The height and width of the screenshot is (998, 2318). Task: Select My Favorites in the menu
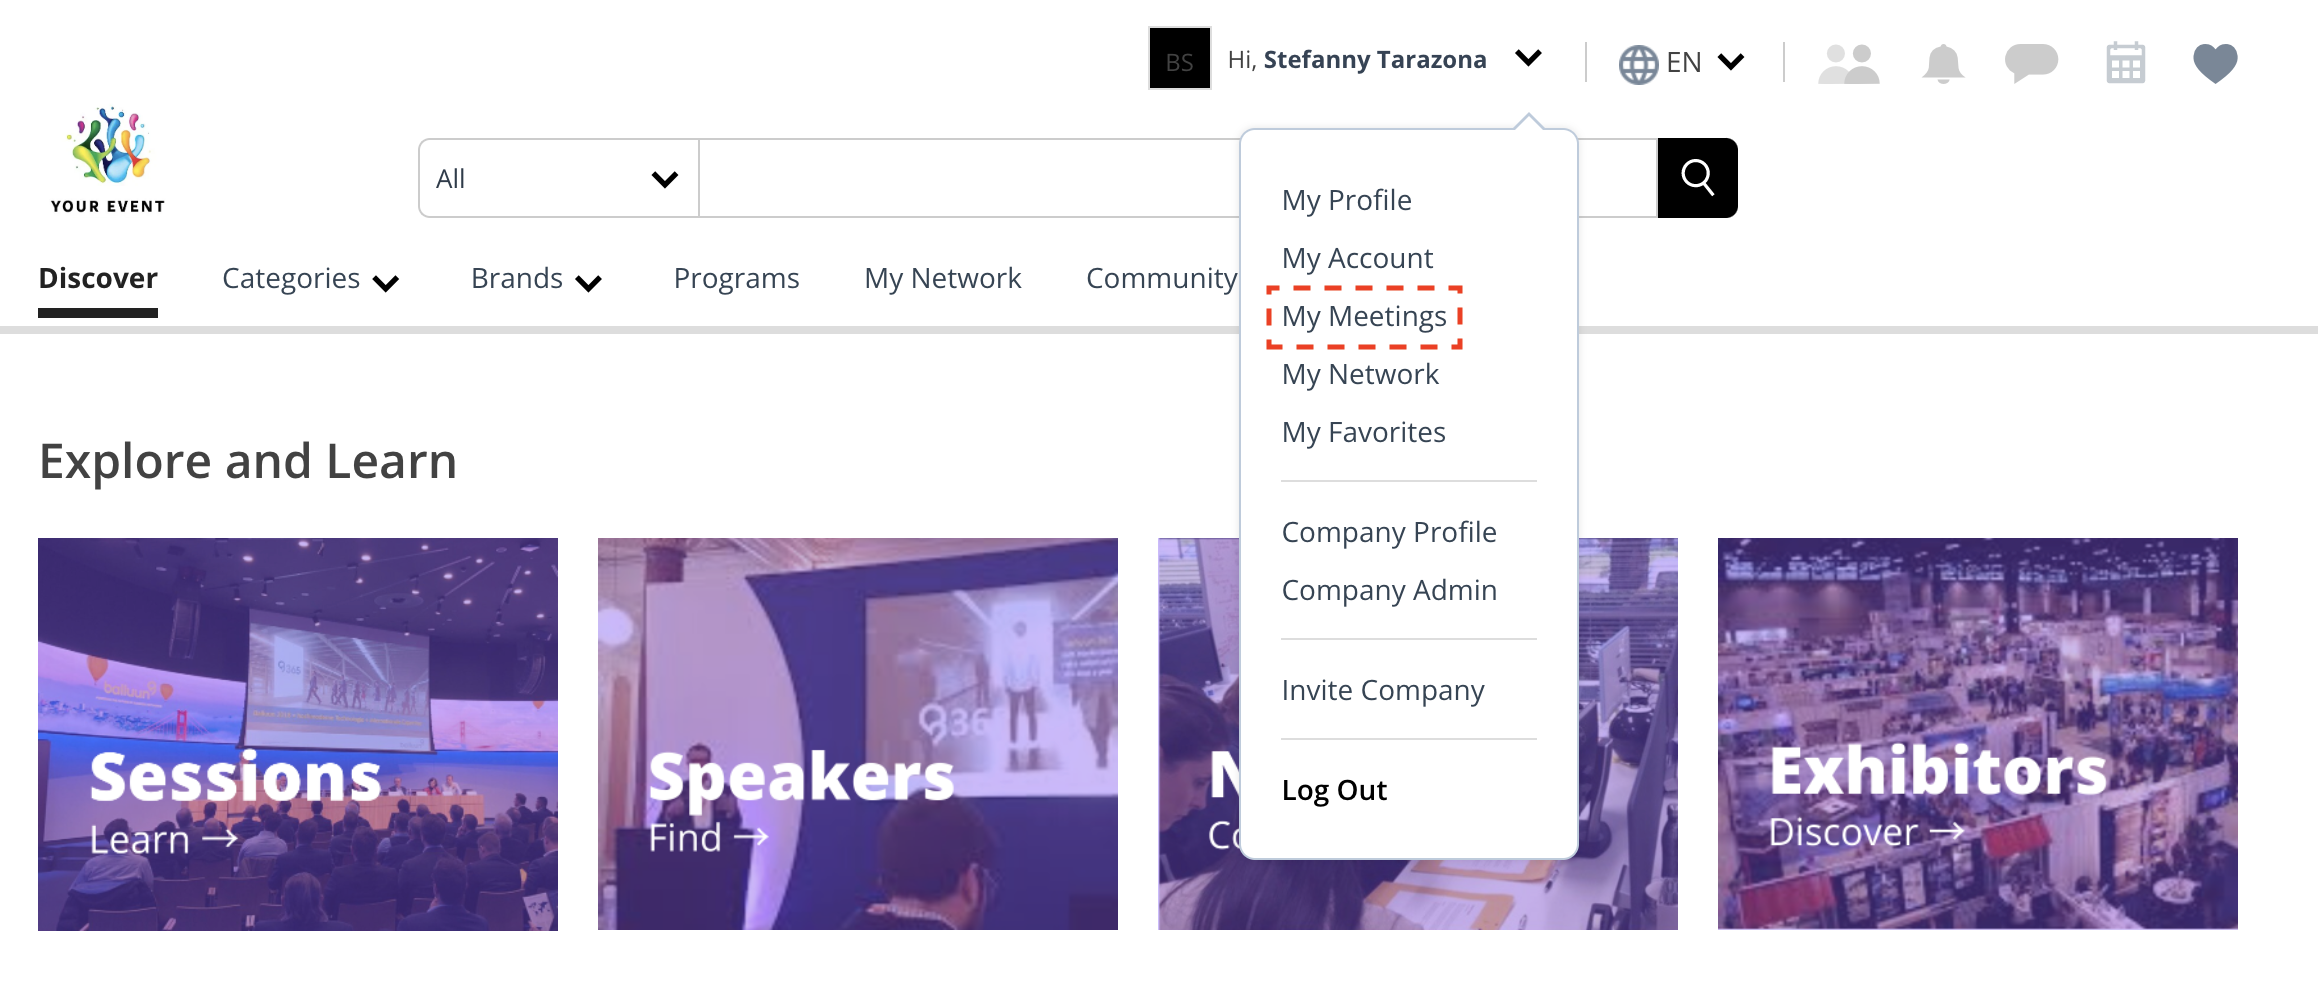point(1363,431)
